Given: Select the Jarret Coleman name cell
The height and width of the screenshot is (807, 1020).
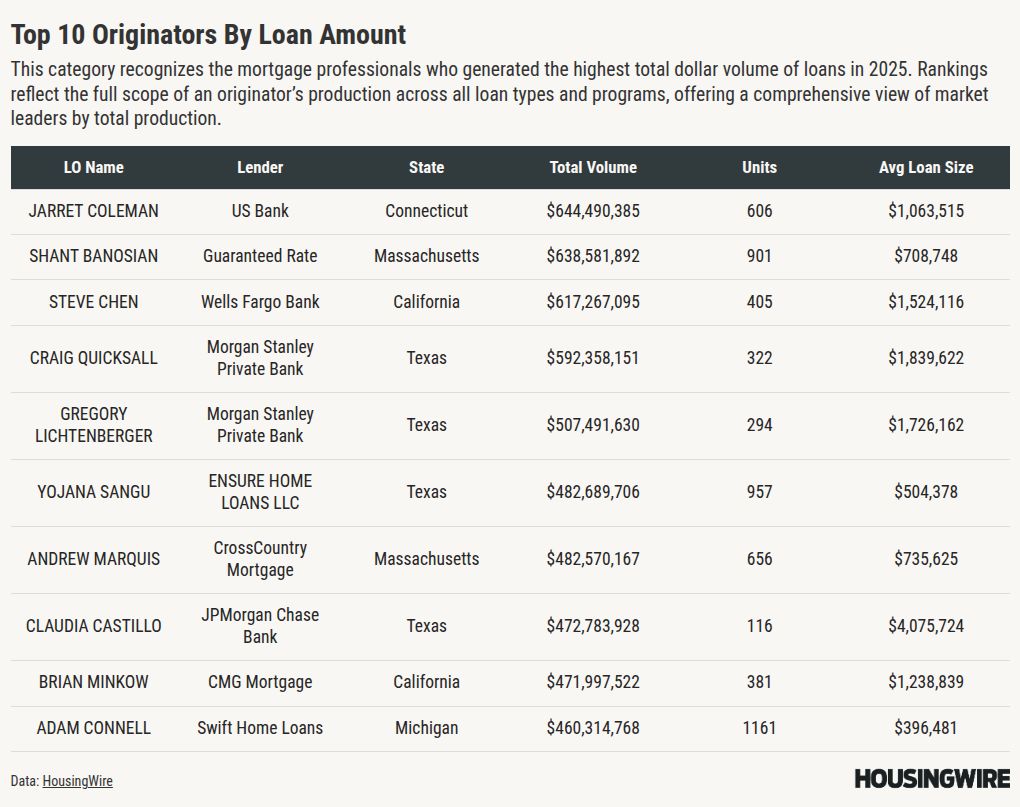Looking at the screenshot, I should pyautogui.click(x=94, y=211).
